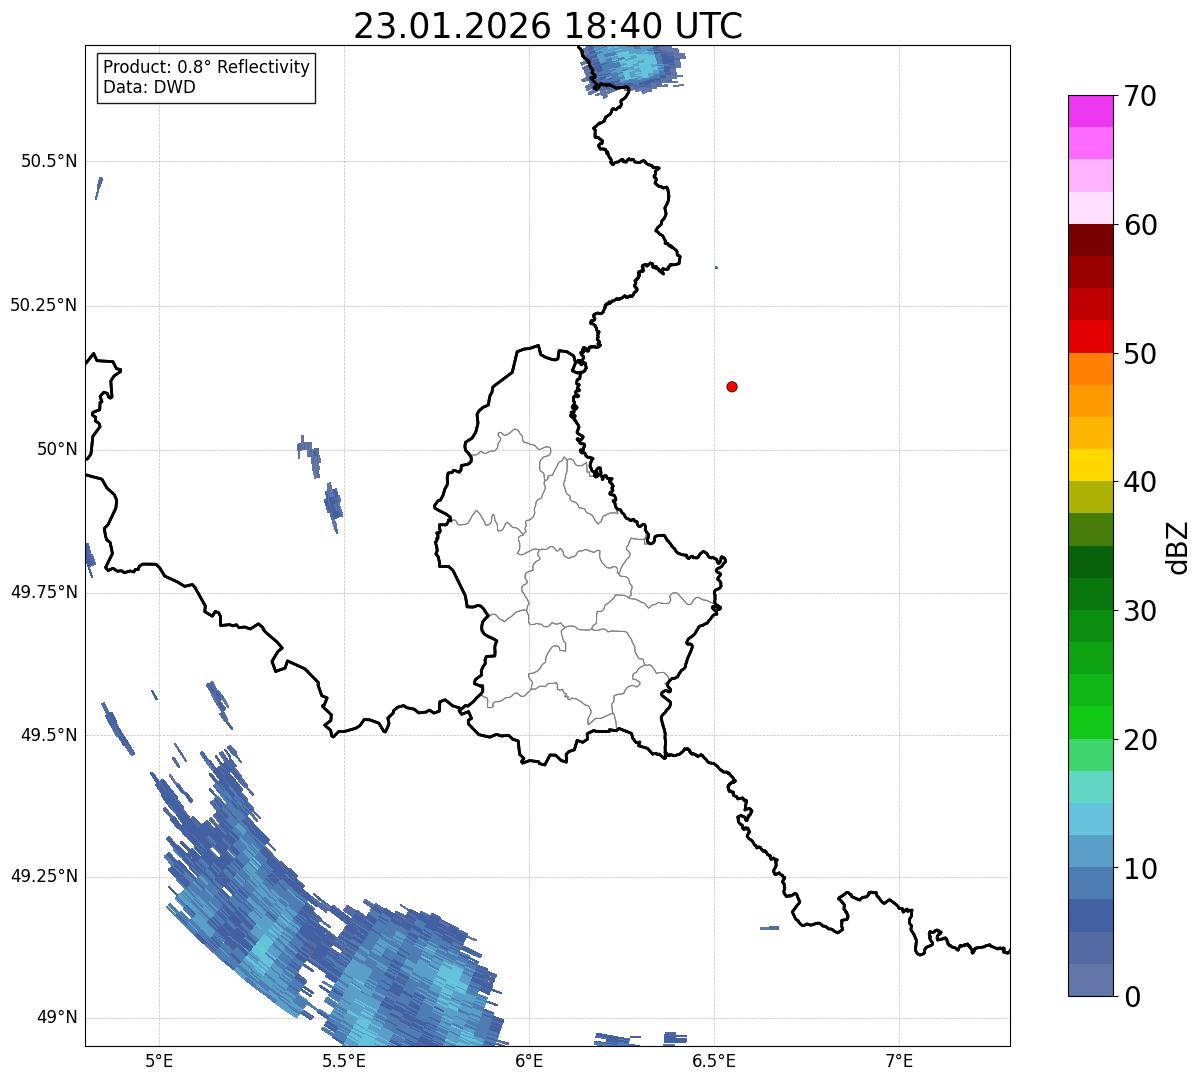This screenshot has width=1202, height=1081.
Task: Click the title '23.01.2026 18:40 UTC'
Action: click(x=548, y=26)
